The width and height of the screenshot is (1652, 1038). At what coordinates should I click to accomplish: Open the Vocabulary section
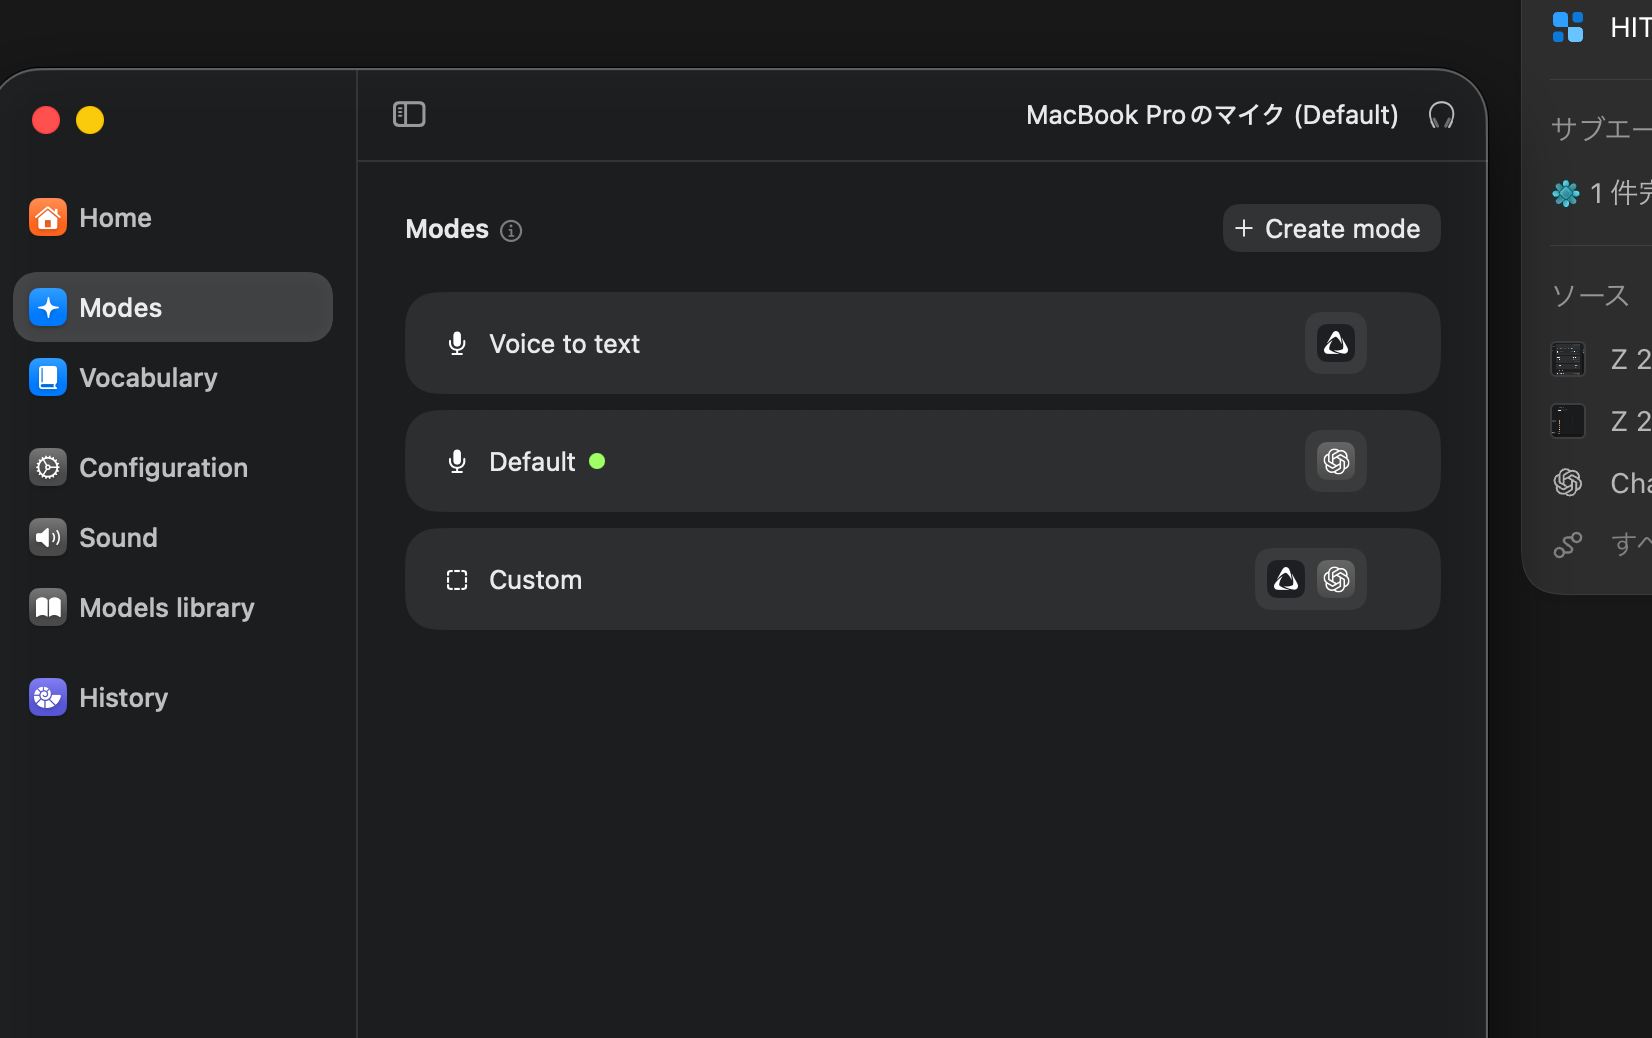point(172,377)
